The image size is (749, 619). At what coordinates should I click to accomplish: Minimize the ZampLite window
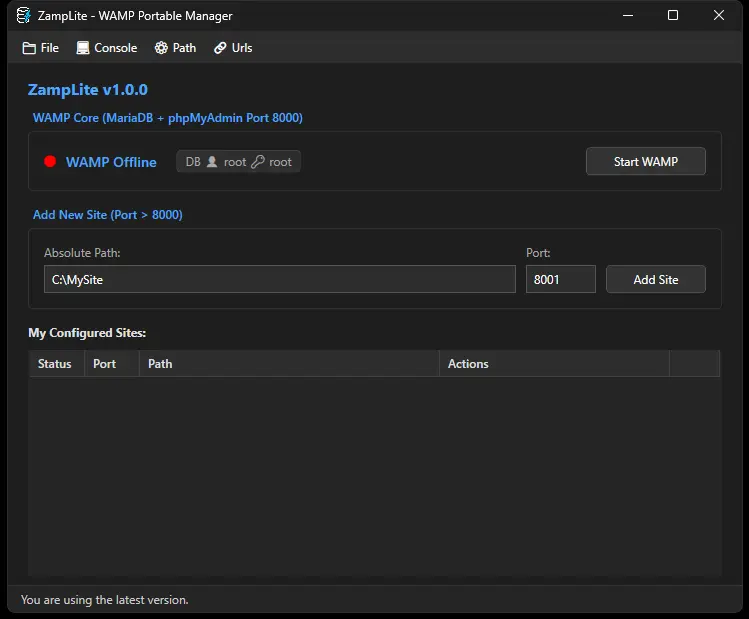coord(628,15)
